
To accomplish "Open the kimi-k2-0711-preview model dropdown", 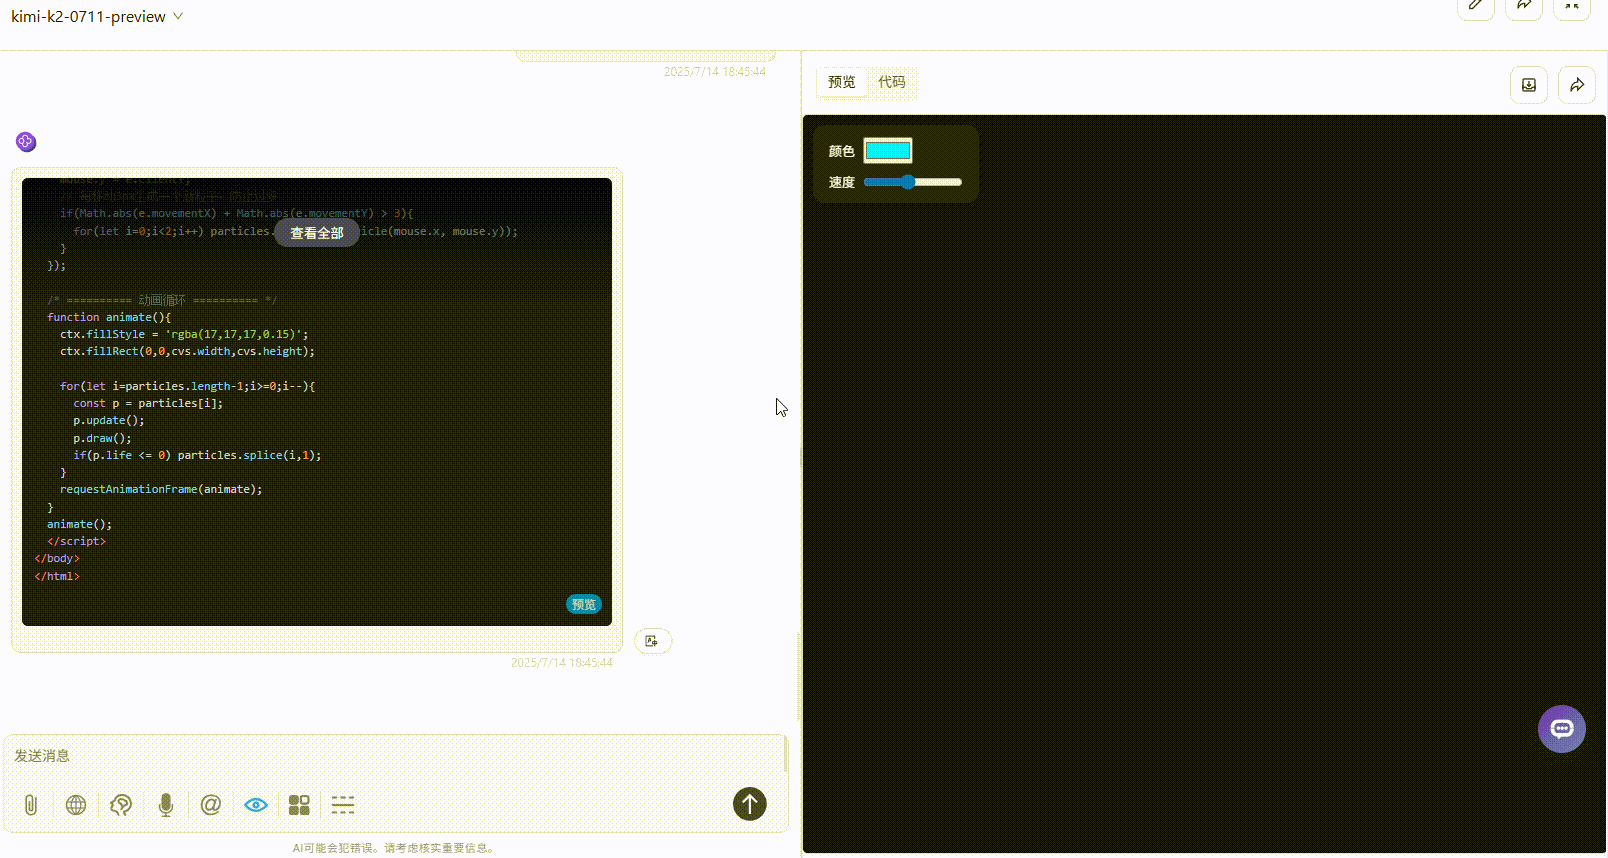I will pos(97,16).
